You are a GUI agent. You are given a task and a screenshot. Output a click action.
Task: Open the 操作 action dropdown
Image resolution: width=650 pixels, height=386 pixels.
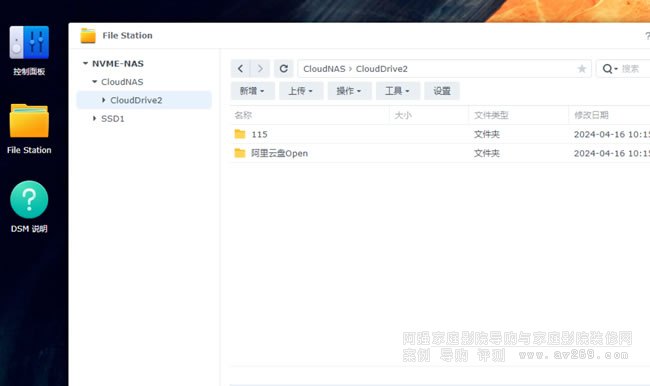coord(349,91)
